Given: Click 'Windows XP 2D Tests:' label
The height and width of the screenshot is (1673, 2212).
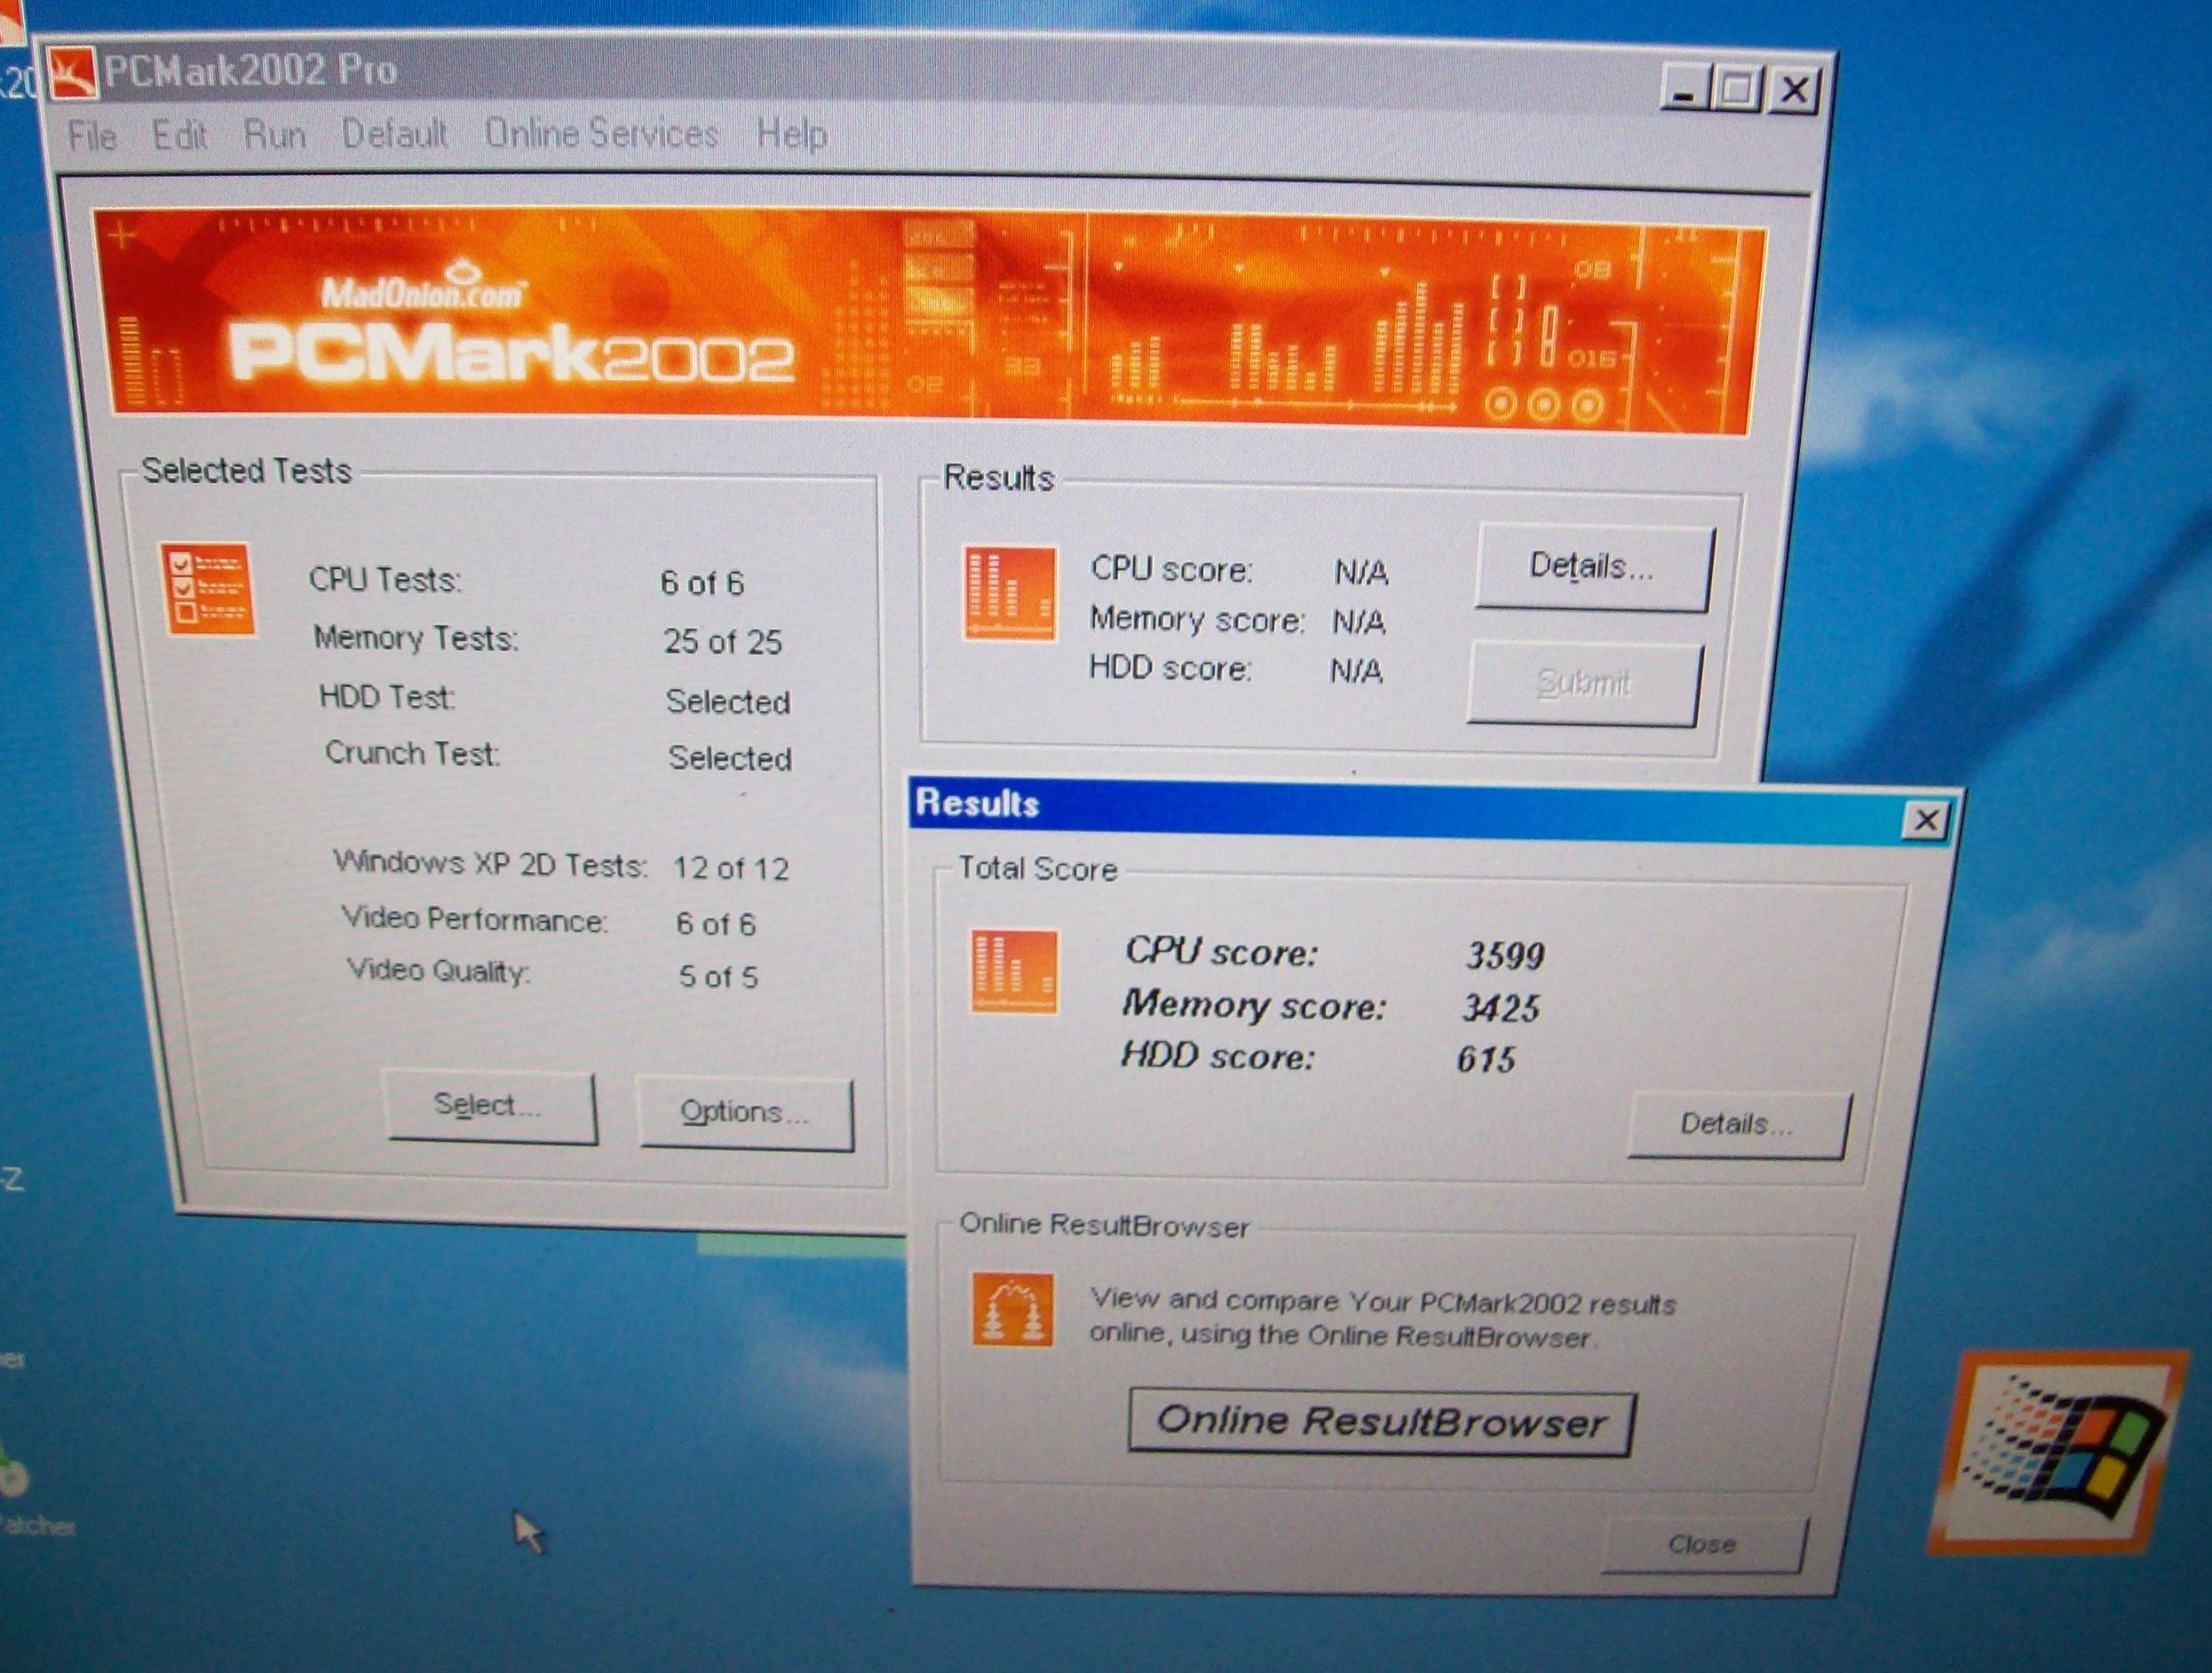Looking at the screenshot, I should (x=490, y=864).
